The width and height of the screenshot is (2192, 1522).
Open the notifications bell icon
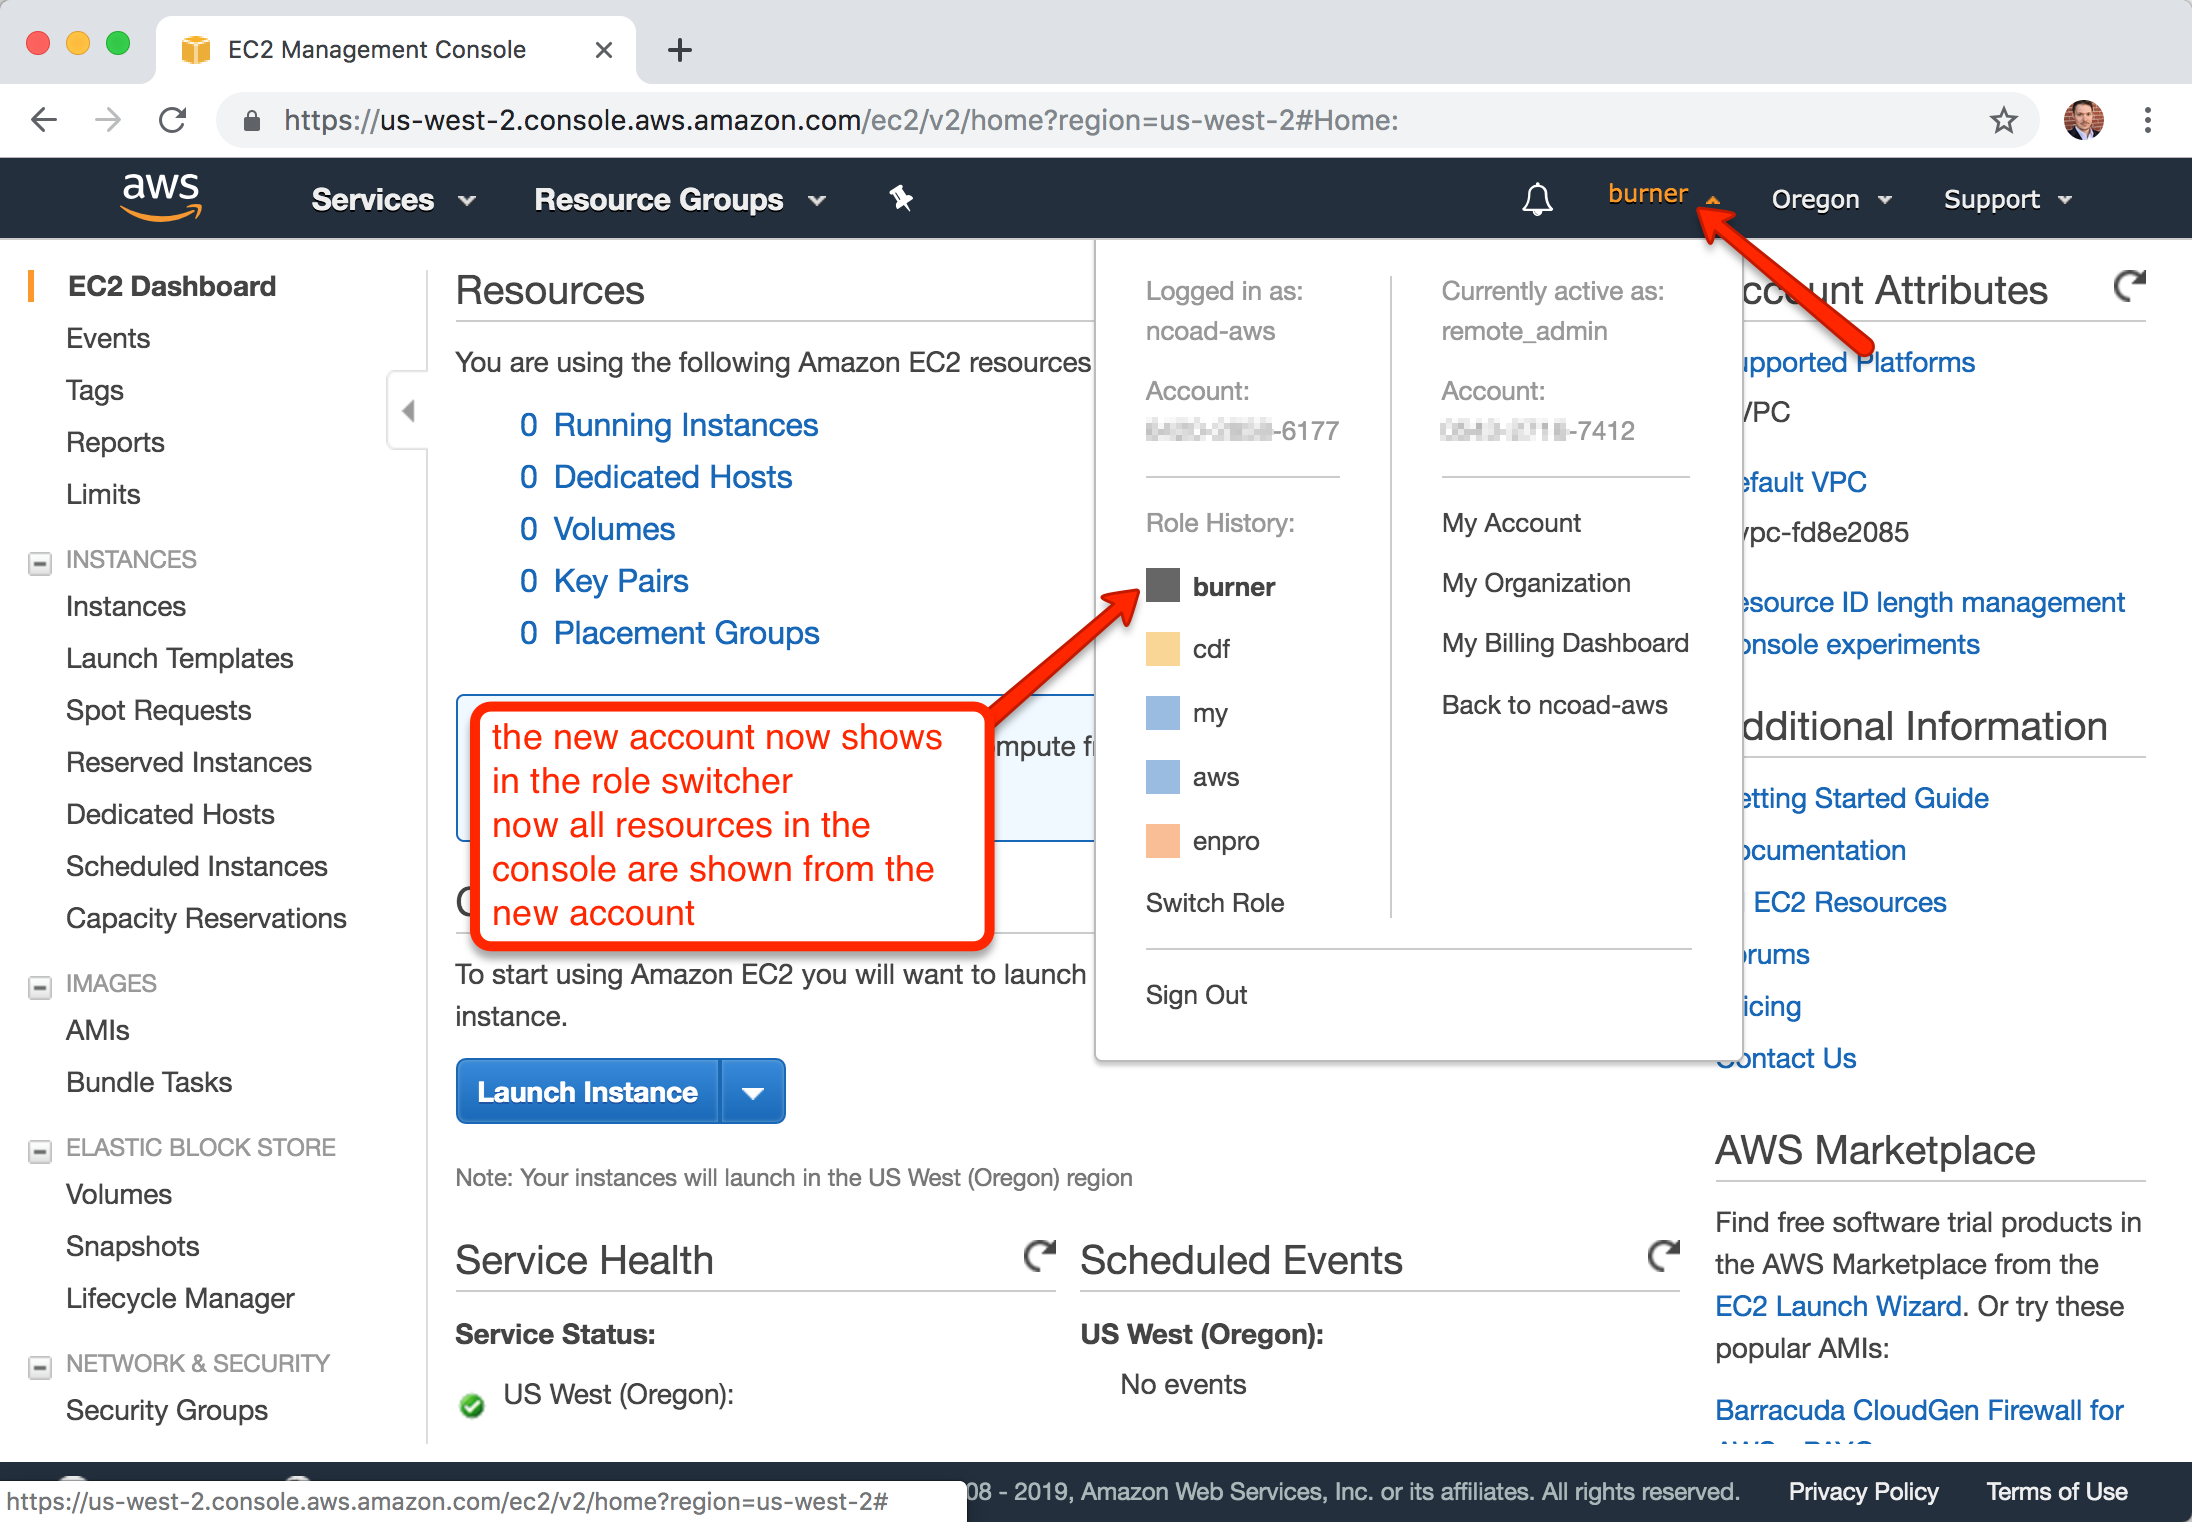coord(1537,199)
